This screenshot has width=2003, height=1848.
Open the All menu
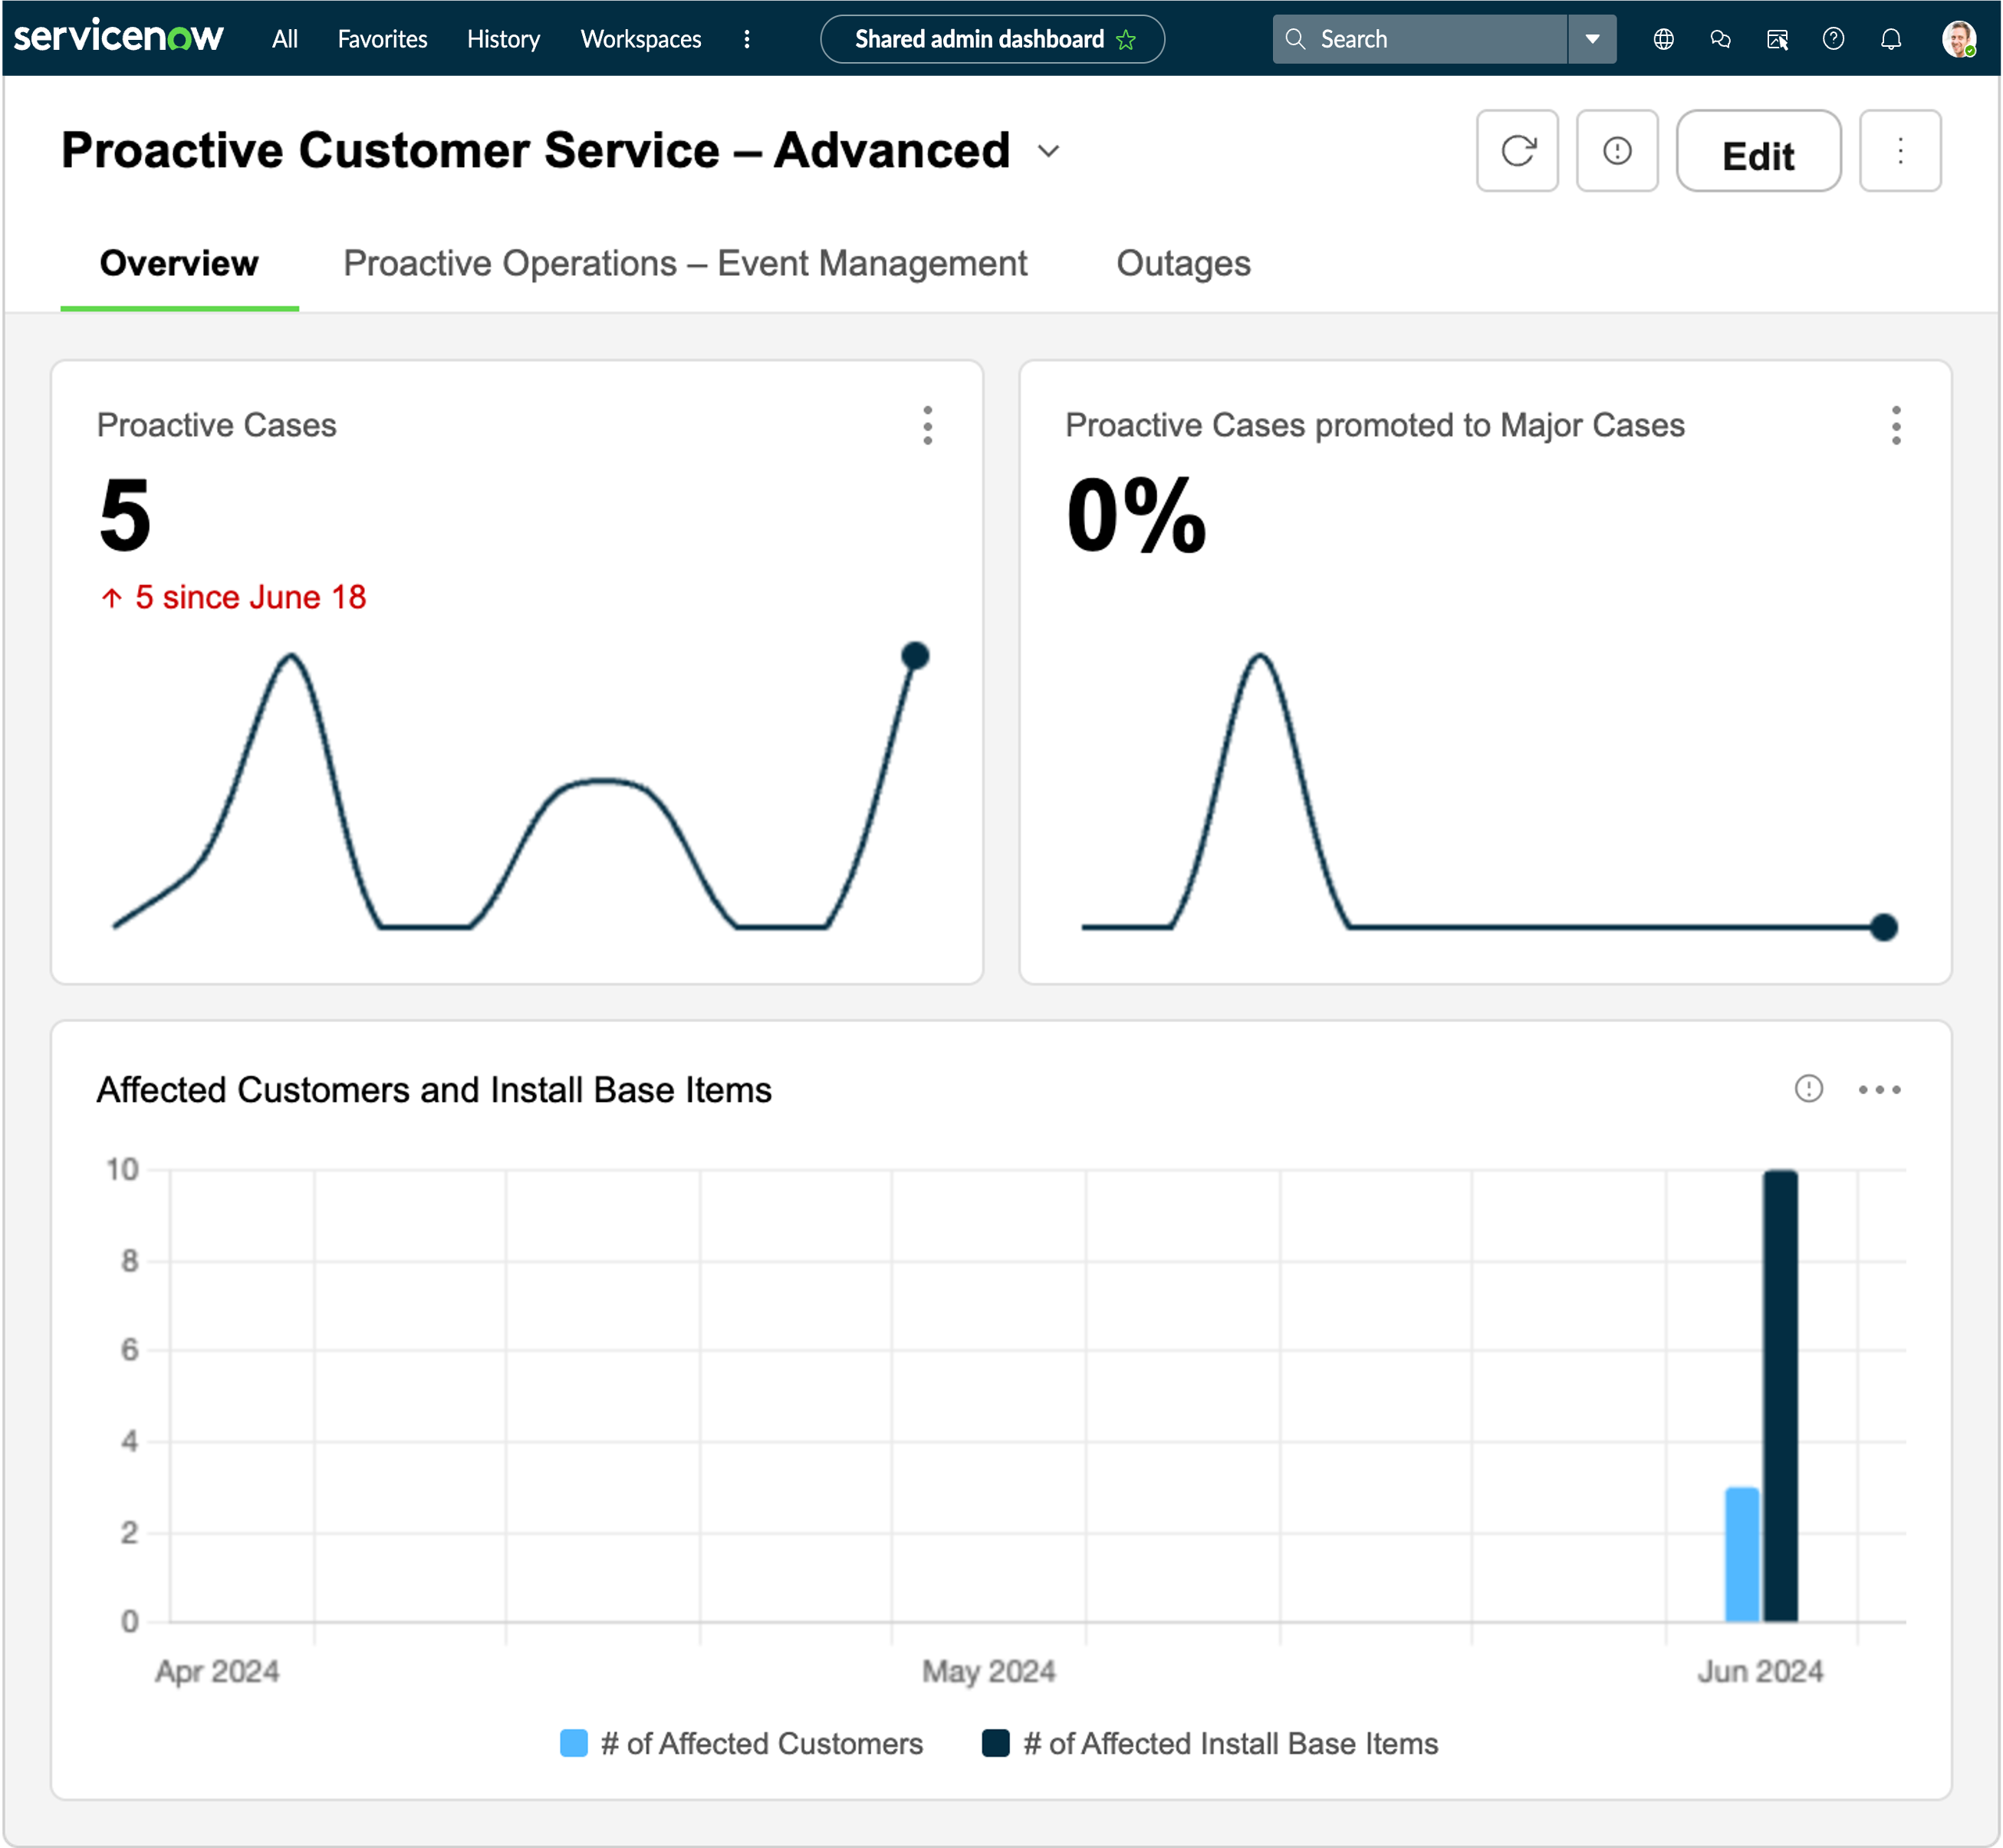point(285,39)
